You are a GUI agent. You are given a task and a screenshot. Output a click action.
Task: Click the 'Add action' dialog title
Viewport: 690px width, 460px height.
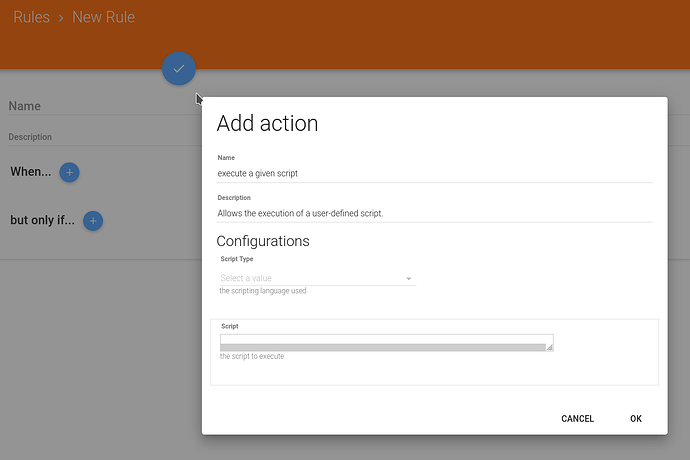coord(267,123)
